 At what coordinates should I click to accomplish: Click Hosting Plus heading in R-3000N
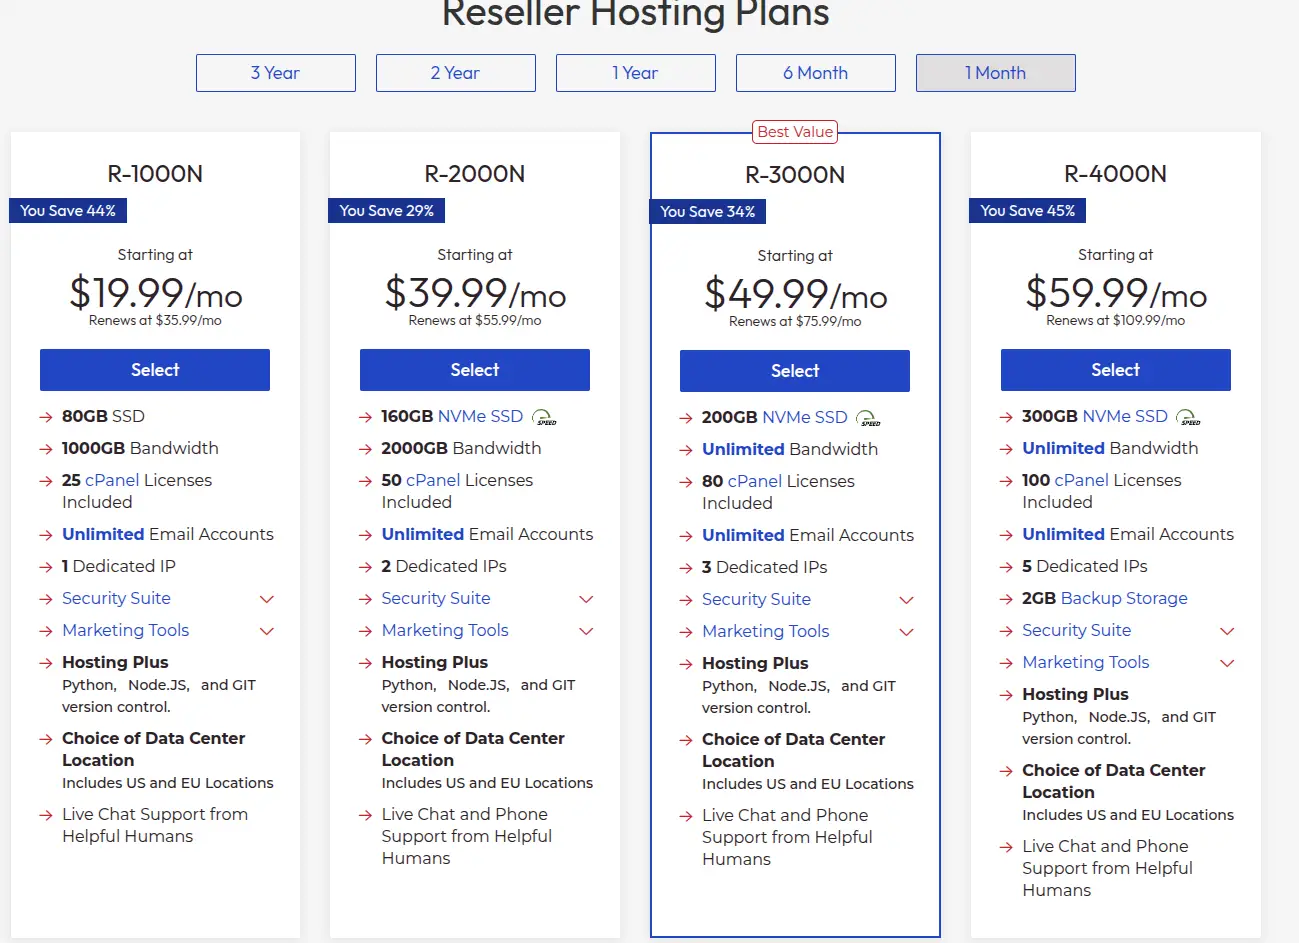coord(755,663)
